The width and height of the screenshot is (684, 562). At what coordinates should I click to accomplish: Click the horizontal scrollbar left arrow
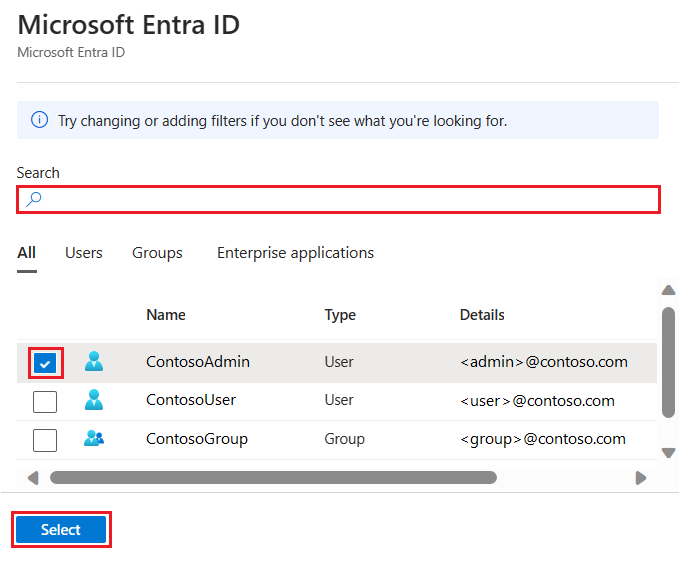point(32,478)
